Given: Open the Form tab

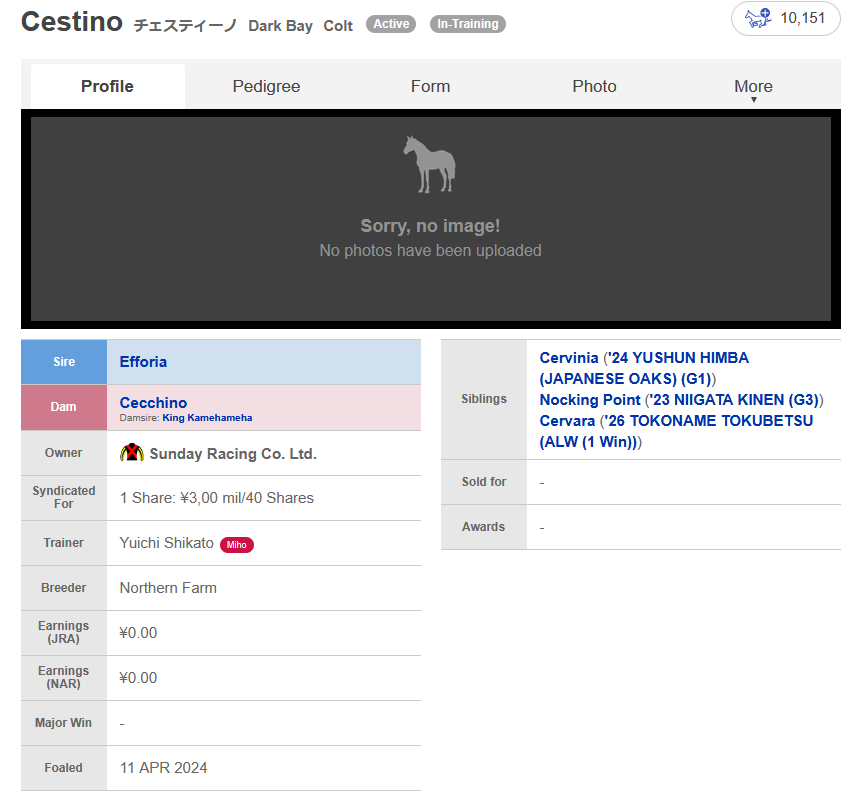Looking at the screenshot, I should tap(430, 86).
